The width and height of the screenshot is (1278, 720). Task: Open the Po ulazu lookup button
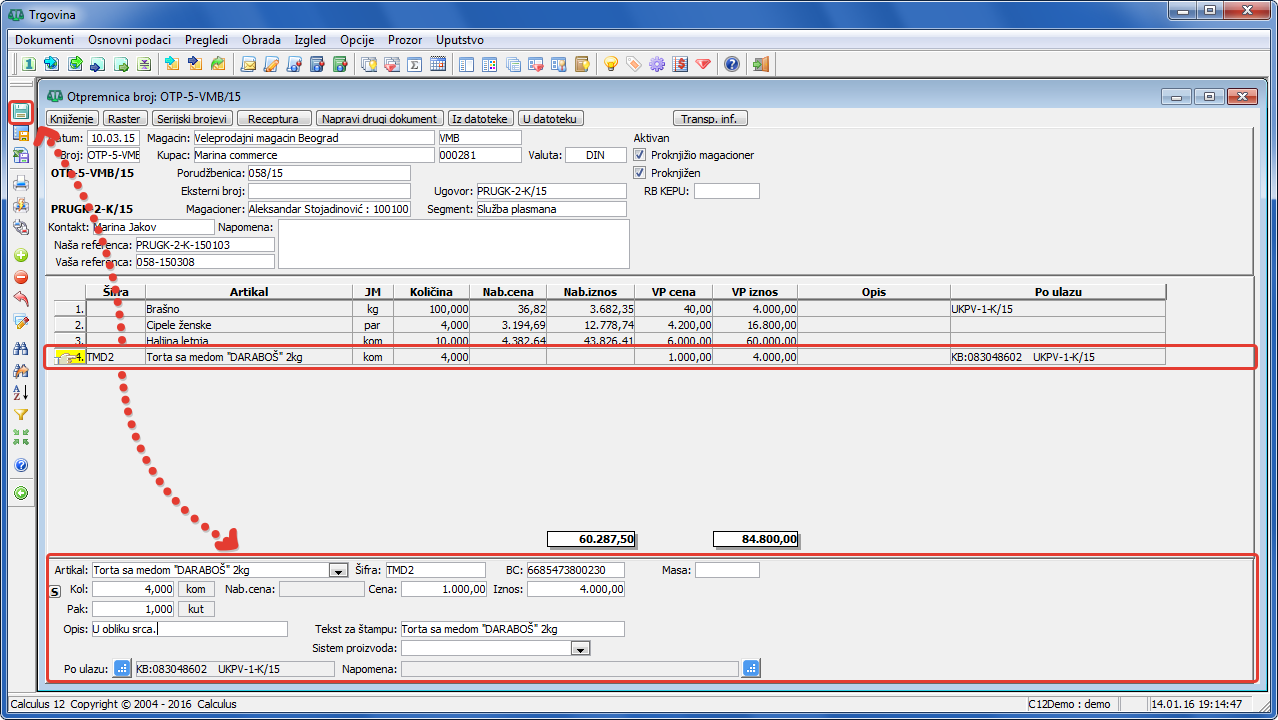[x=122, y=669]
